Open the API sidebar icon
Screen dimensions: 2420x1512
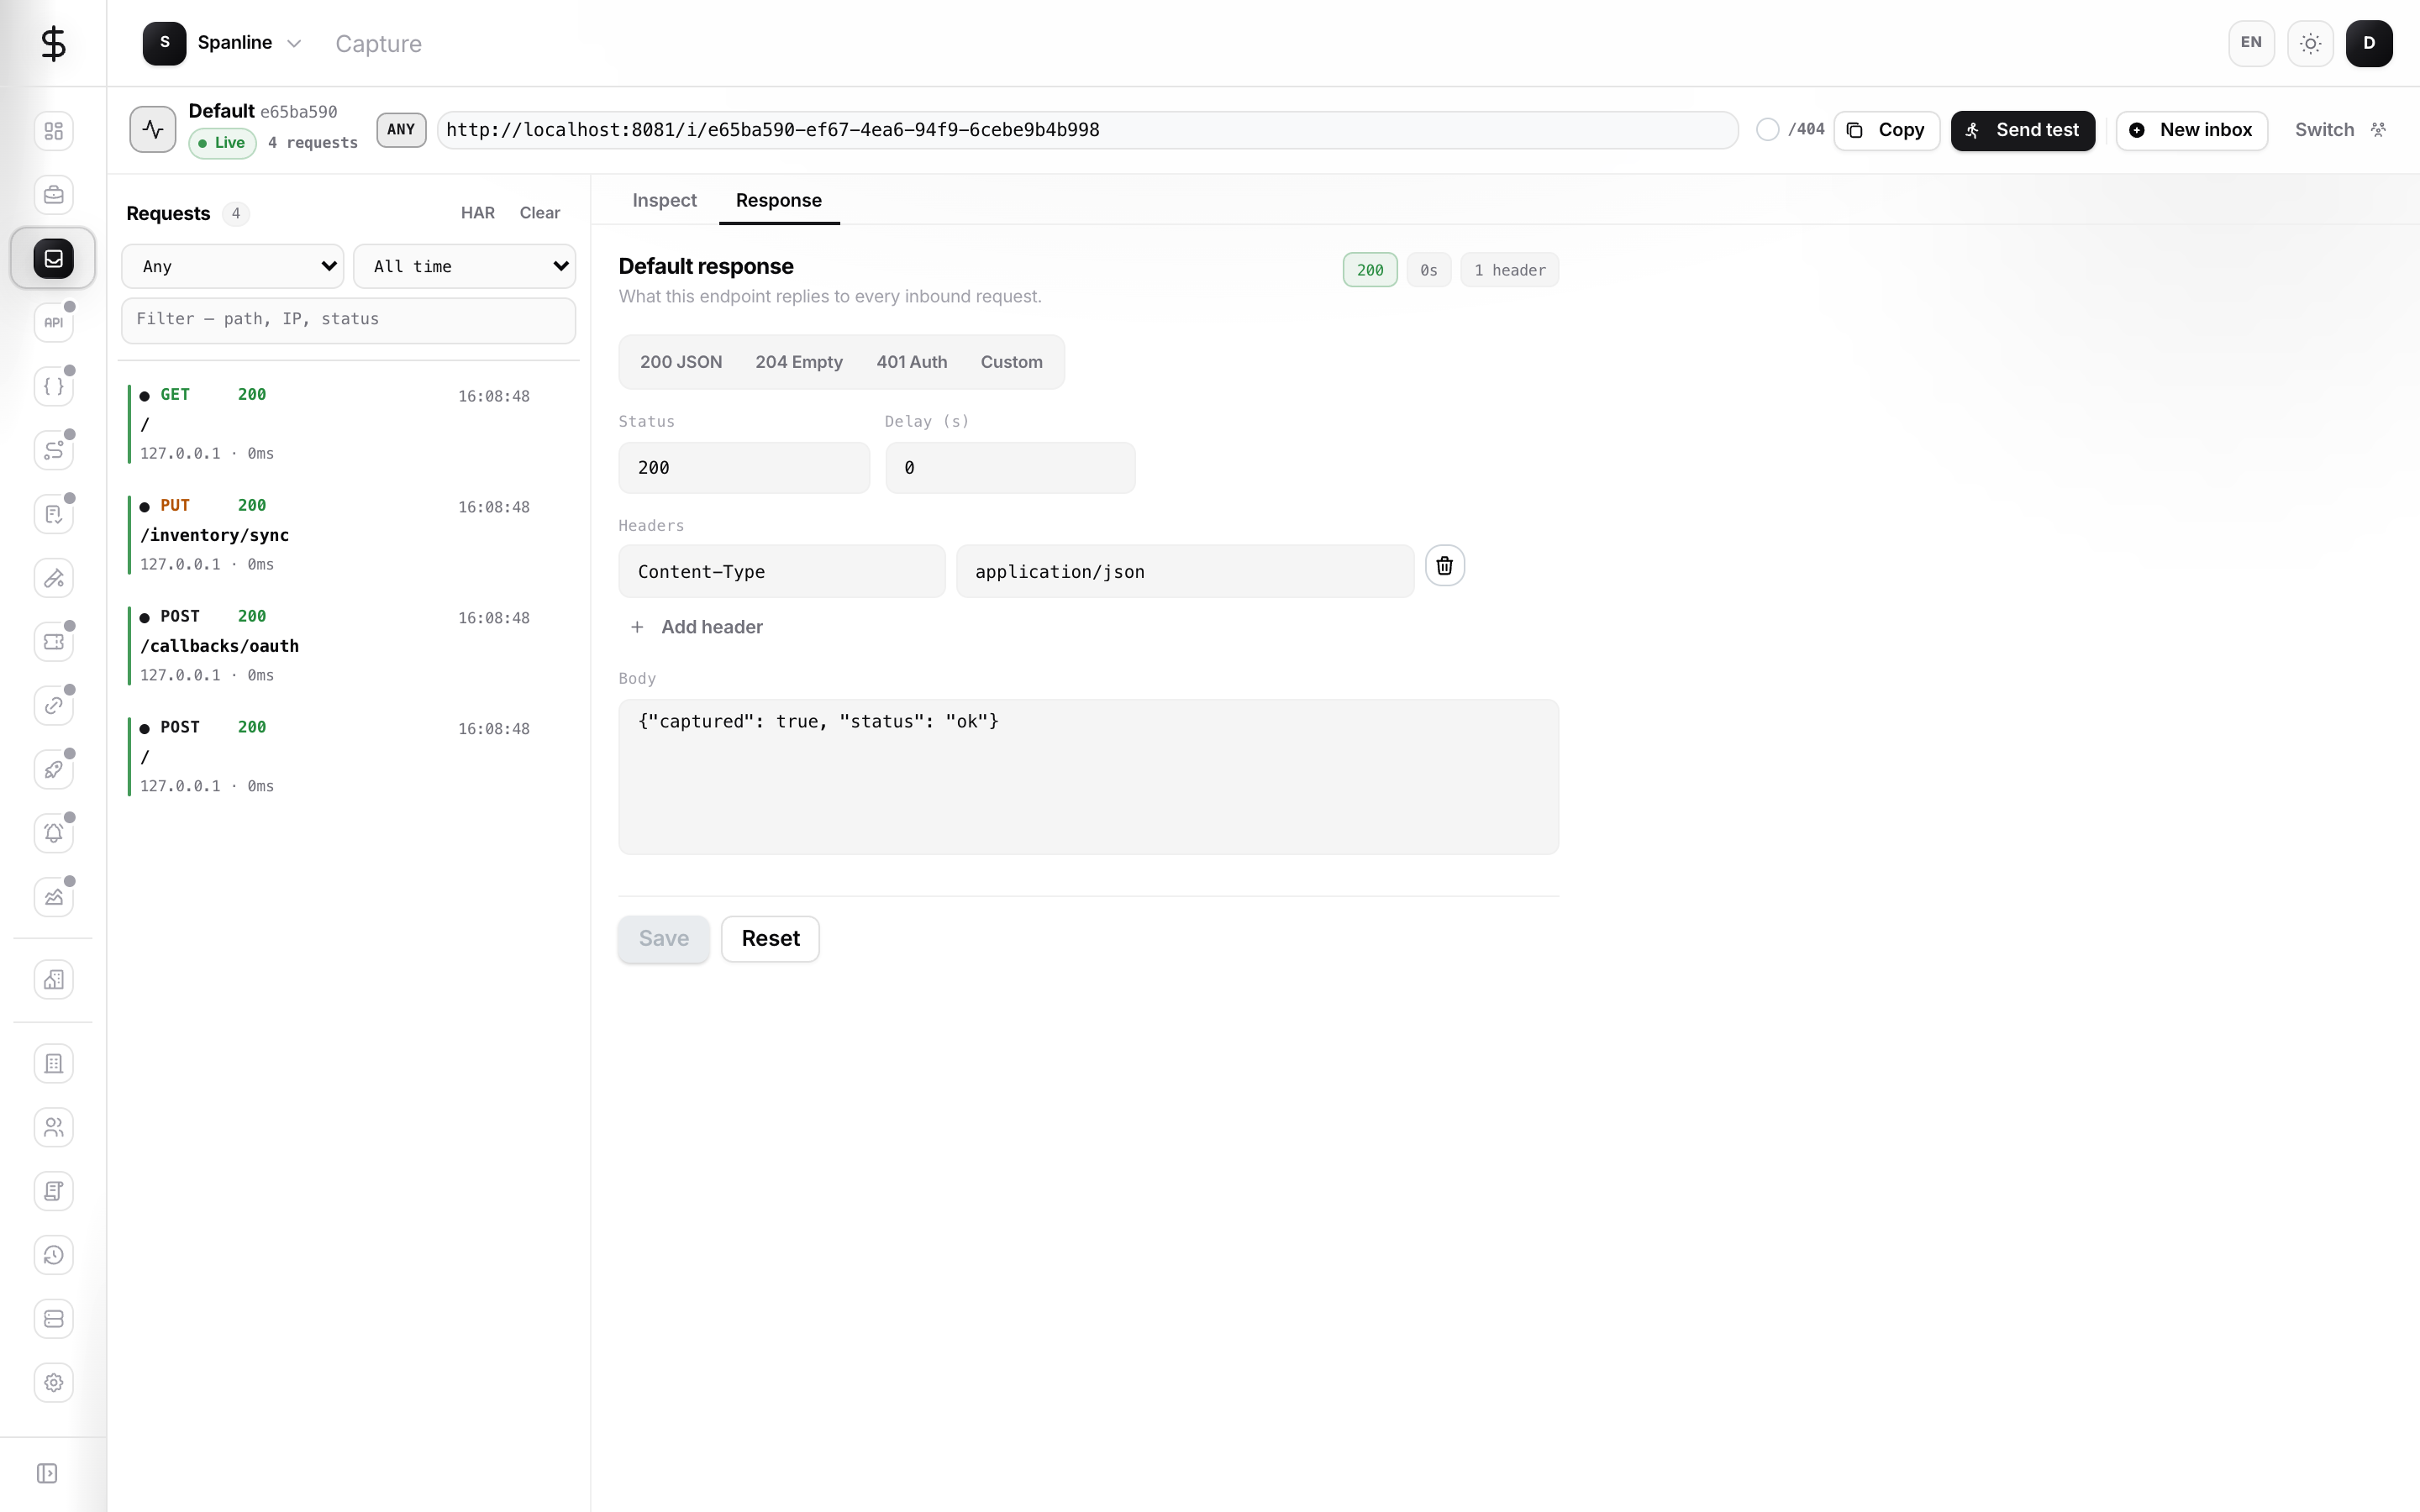coord(53,322)
